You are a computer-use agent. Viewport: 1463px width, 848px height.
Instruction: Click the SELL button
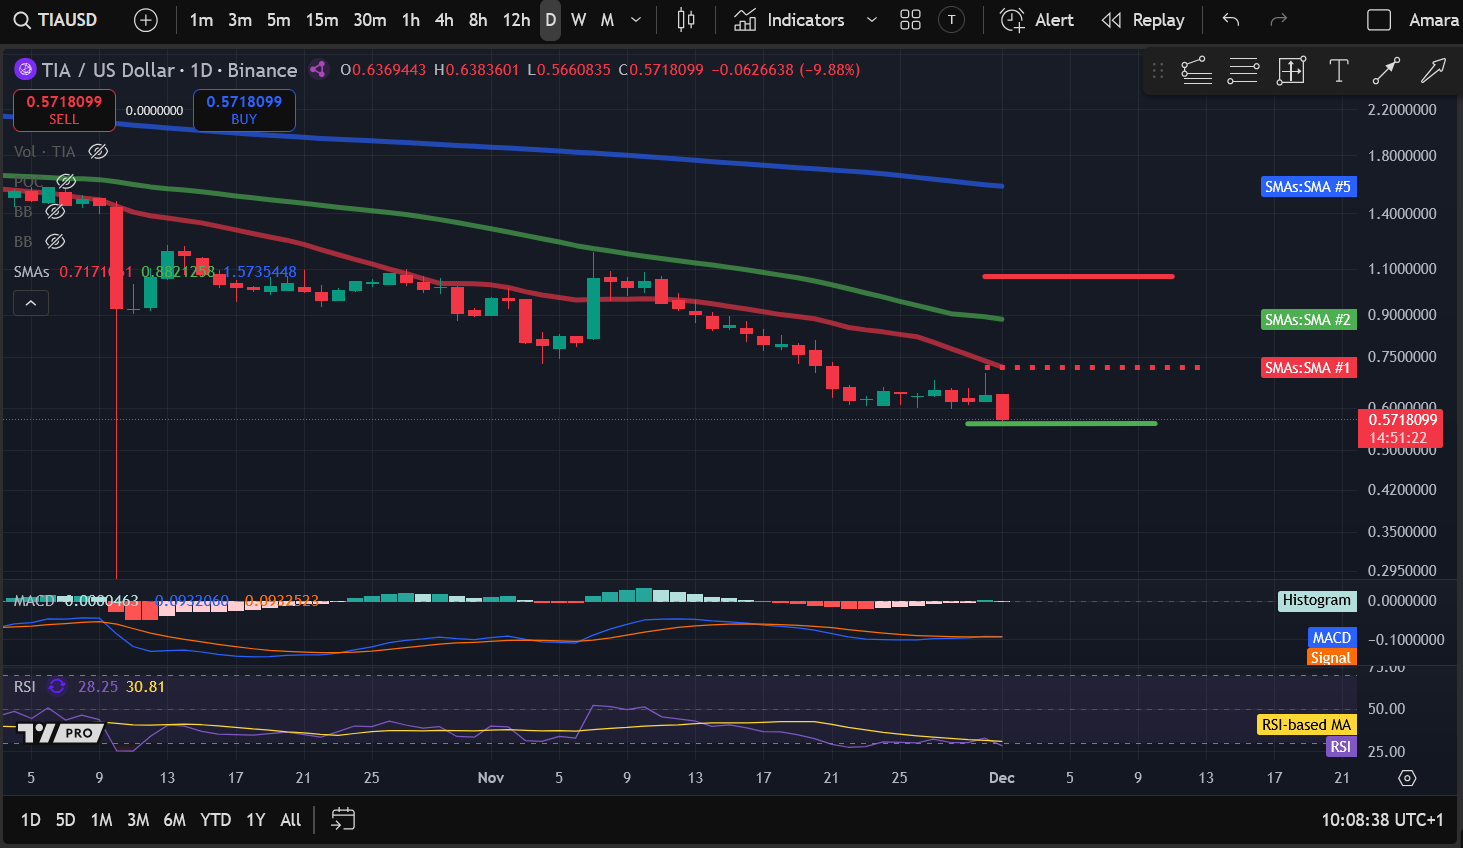tap(64, 110)
